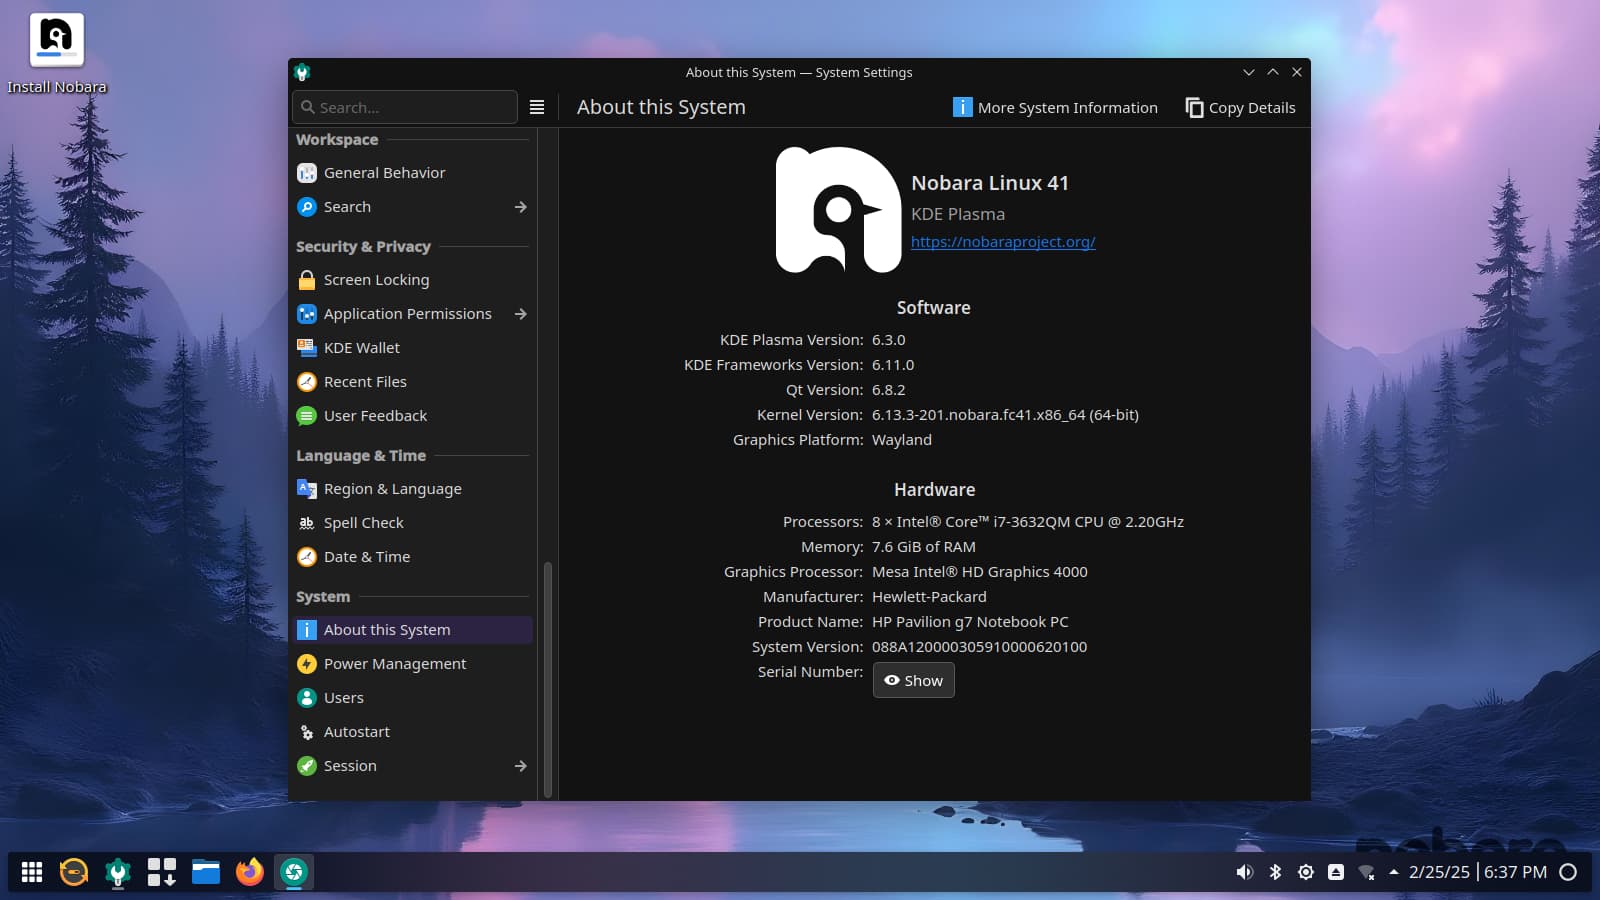Open User Feedback settings
Viewport: 1600px width, 900px height.
click(x=413, y=416)
